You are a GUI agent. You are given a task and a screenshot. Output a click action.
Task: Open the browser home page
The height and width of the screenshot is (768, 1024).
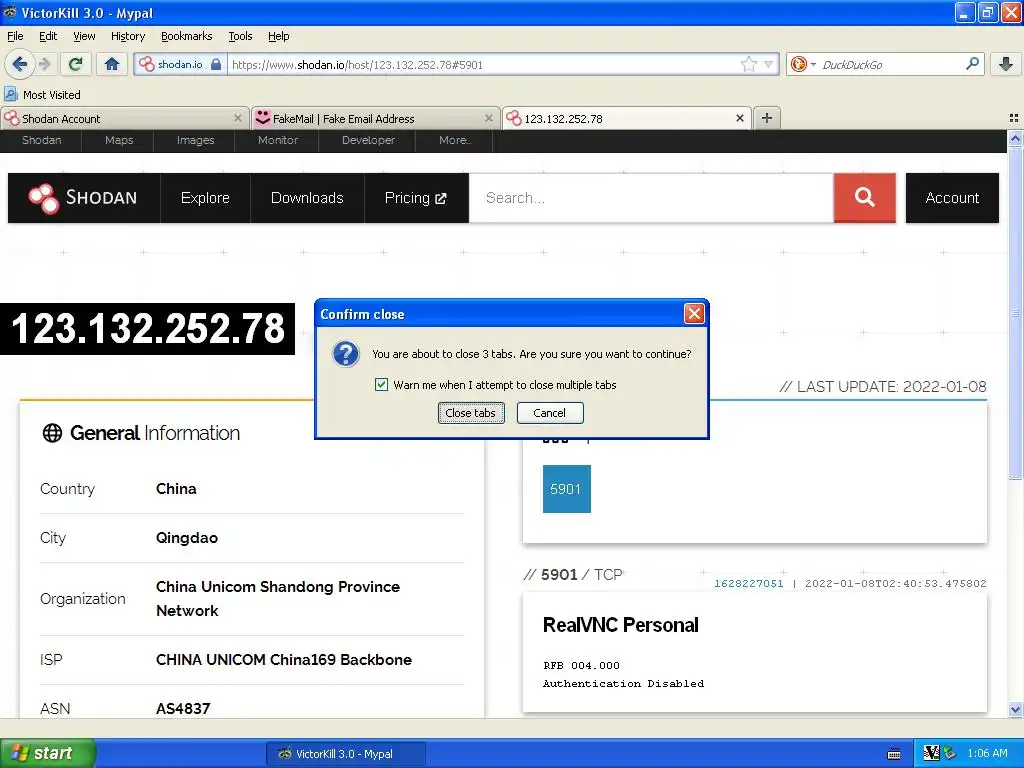(x=112, y=64)
